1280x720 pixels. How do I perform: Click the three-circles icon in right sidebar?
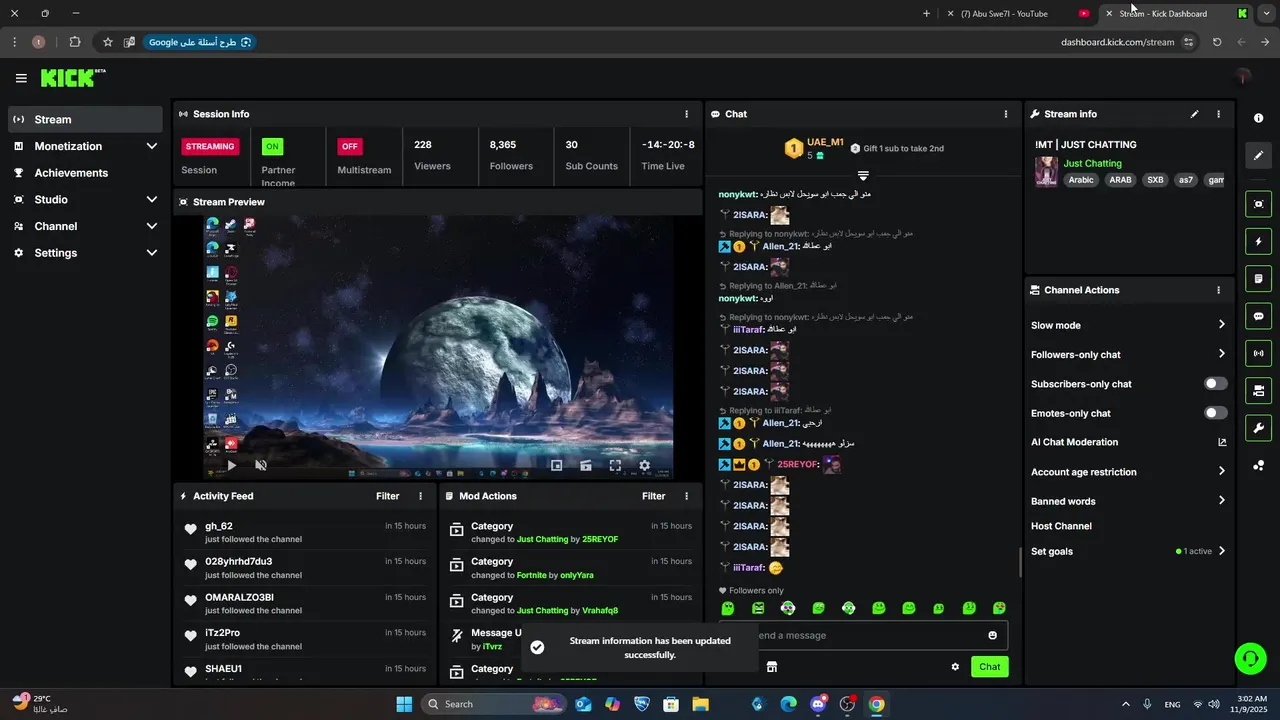pyautogui.click(x=1258, y=465)
